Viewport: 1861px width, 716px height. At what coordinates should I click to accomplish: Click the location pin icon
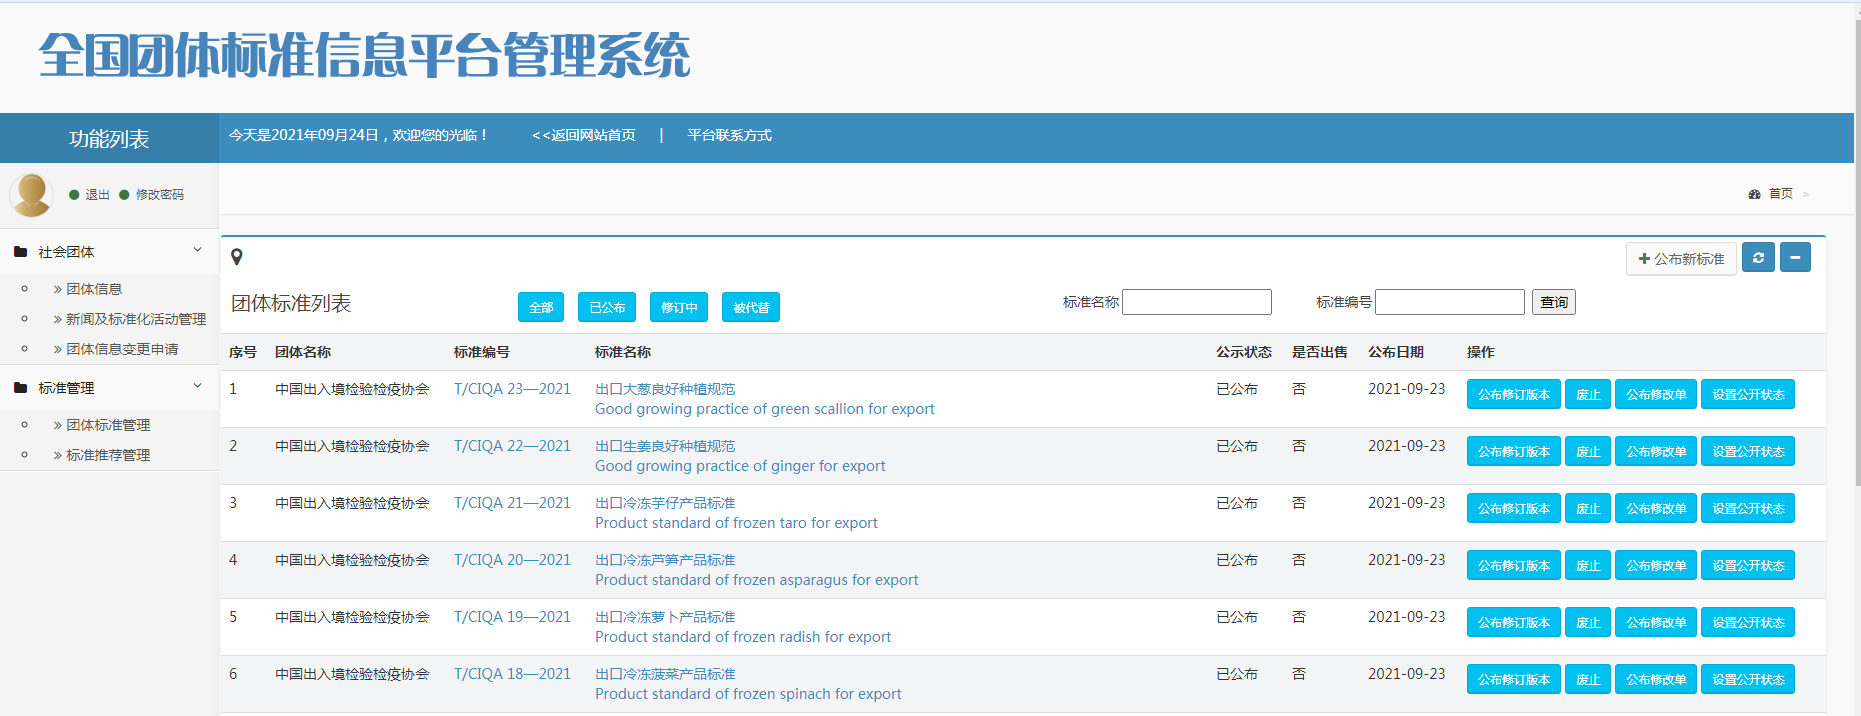point(237,257)
